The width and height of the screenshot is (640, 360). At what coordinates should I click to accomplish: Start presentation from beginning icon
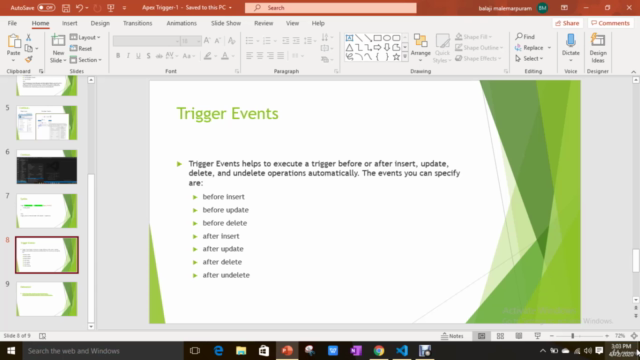coord(111,8)
